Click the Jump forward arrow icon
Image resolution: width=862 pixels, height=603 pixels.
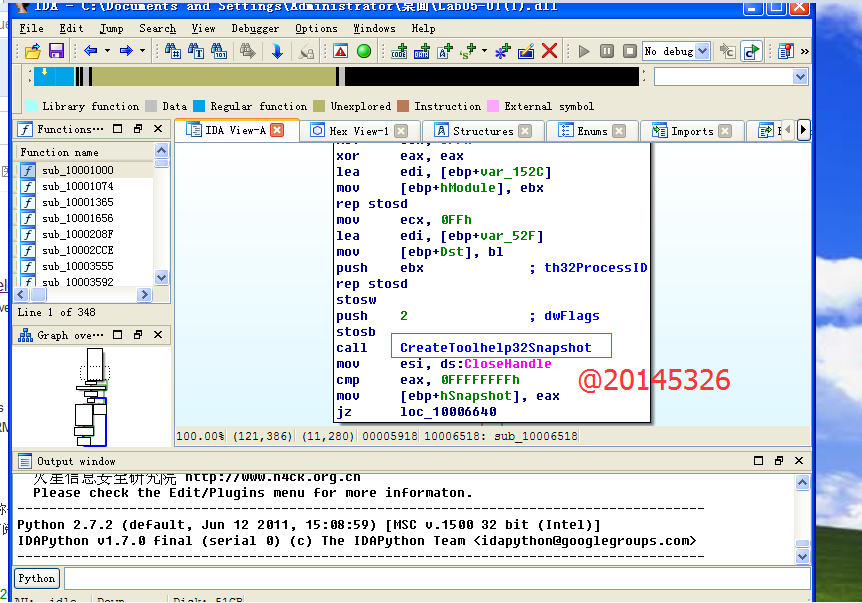[126, 51]
